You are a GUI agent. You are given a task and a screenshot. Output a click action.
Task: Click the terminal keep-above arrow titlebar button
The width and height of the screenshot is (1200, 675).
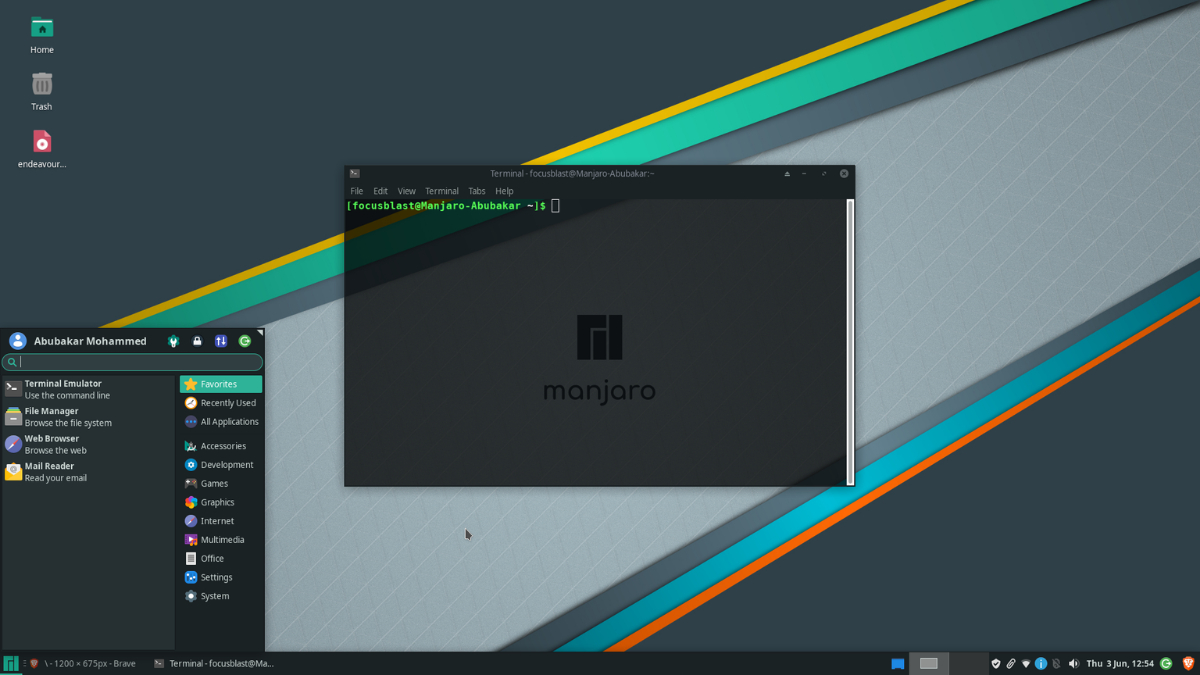pos(787,173)
